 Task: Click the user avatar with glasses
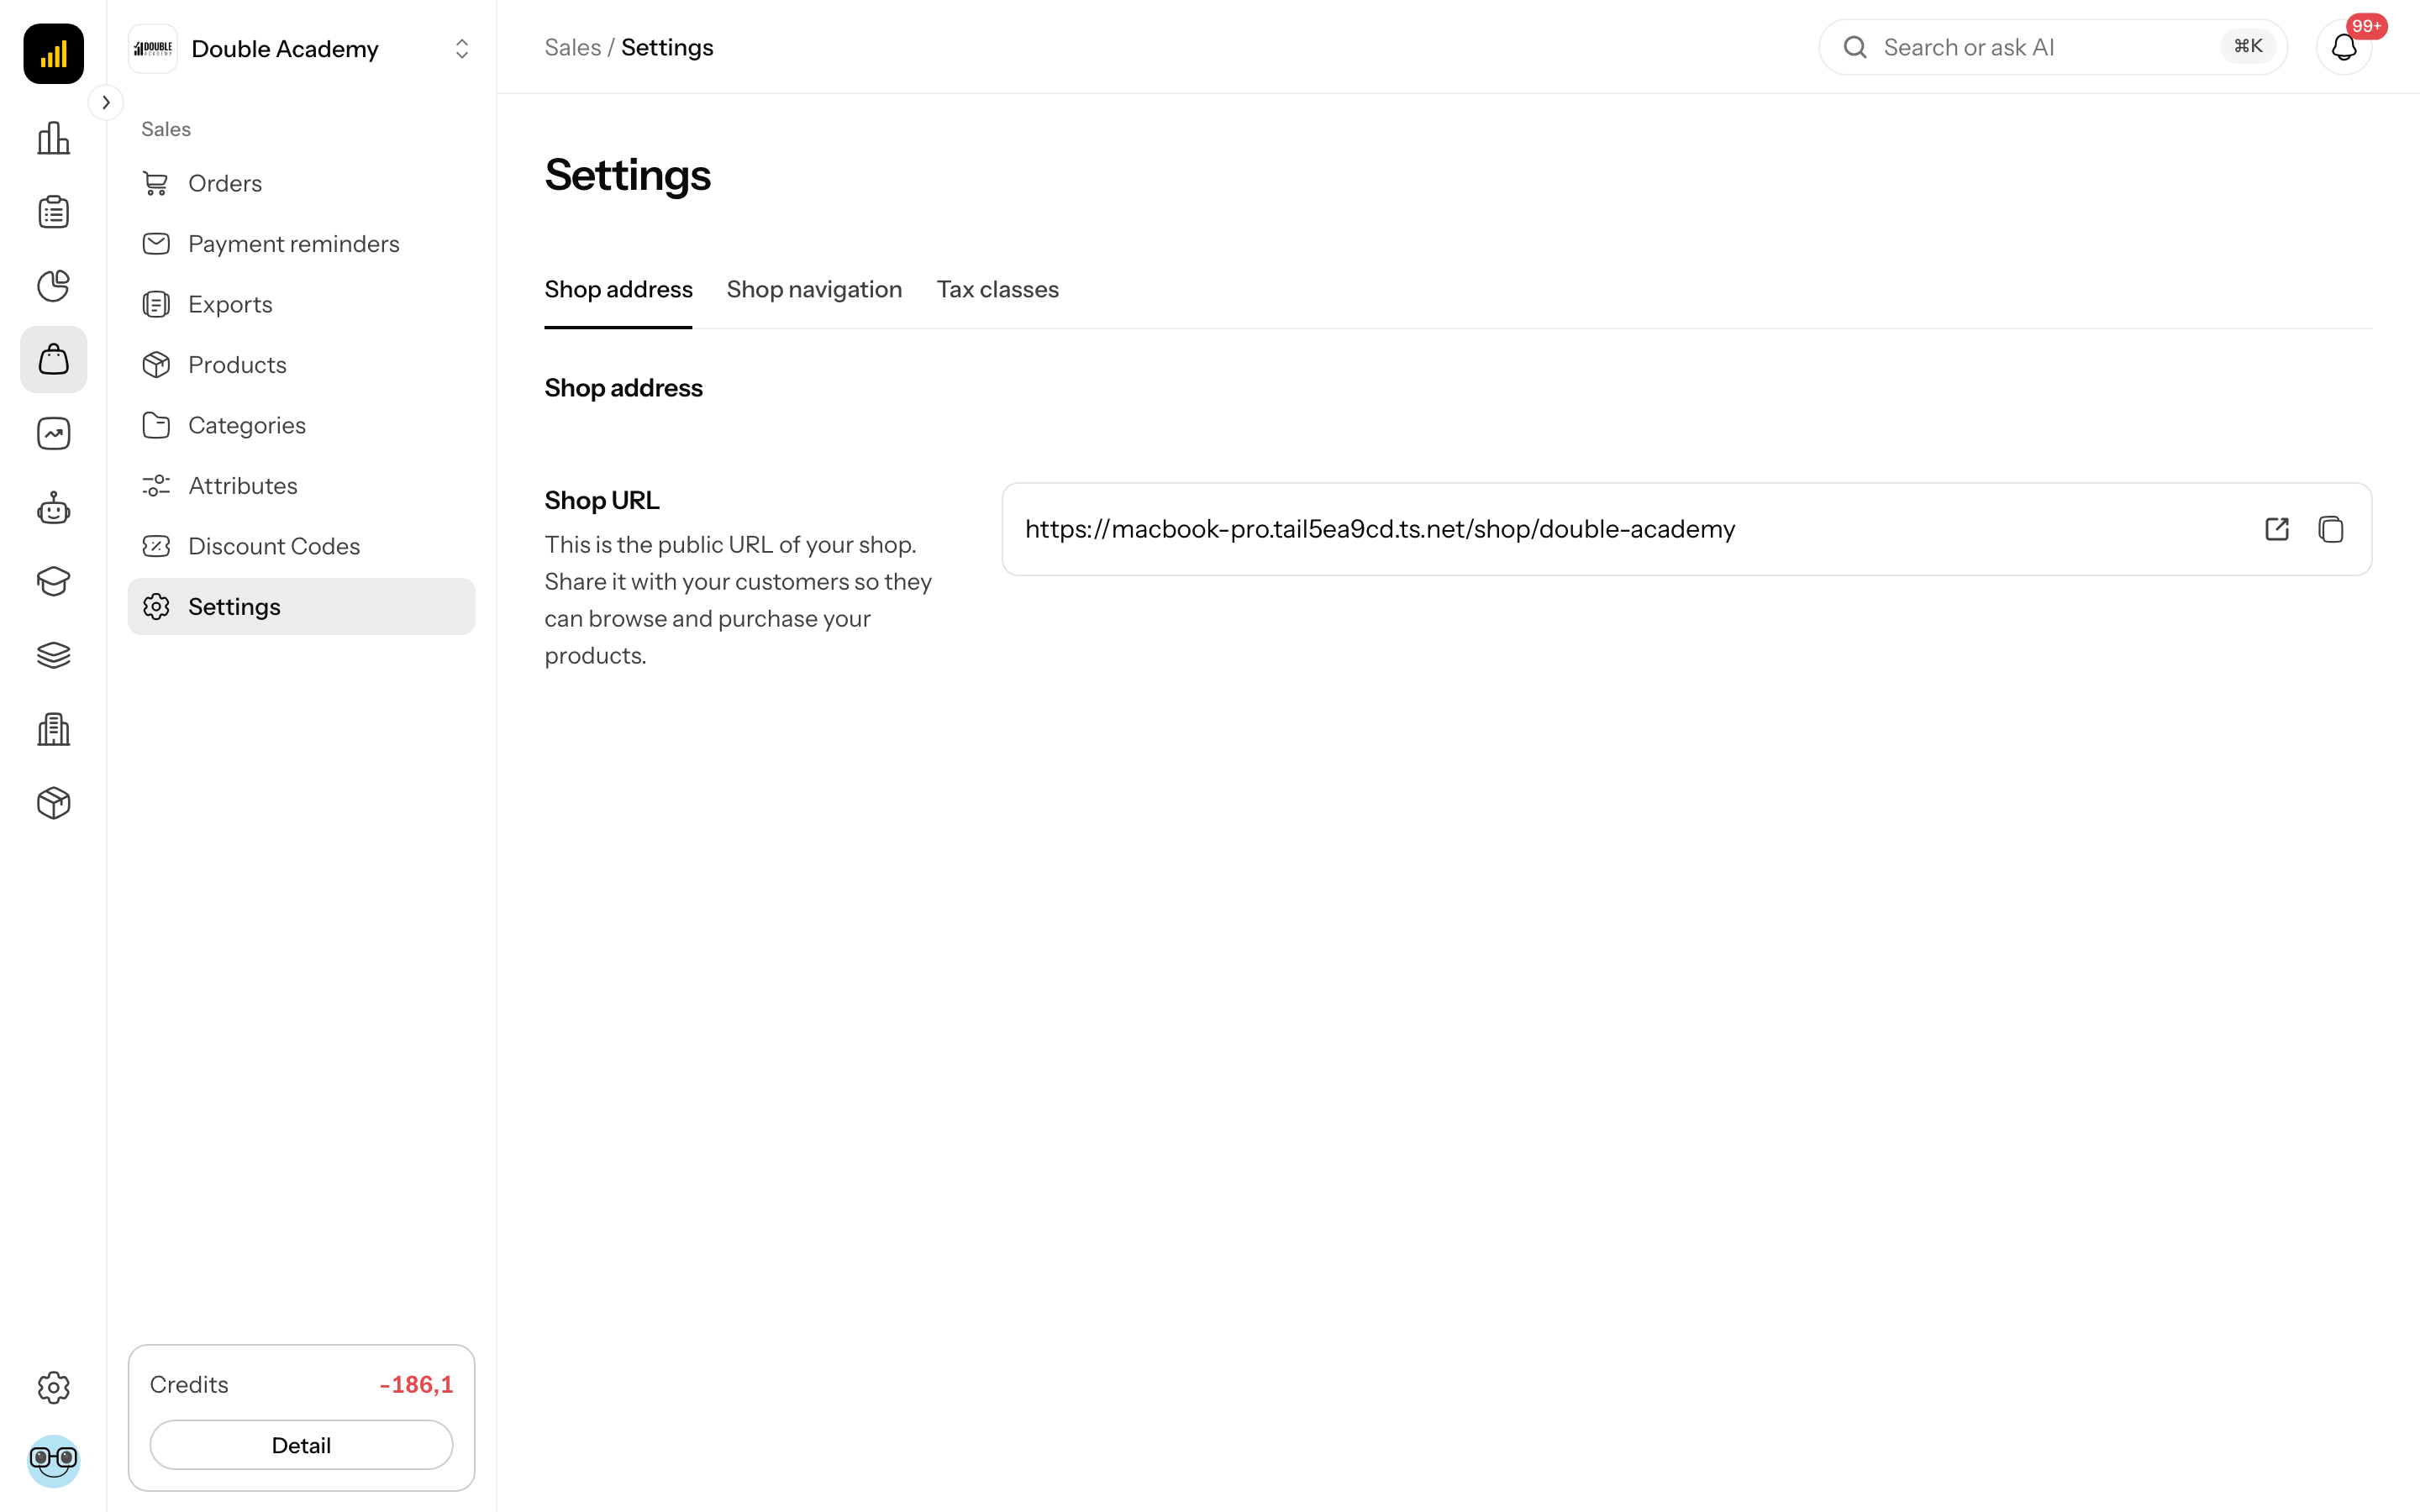(x=53, y=1461)
